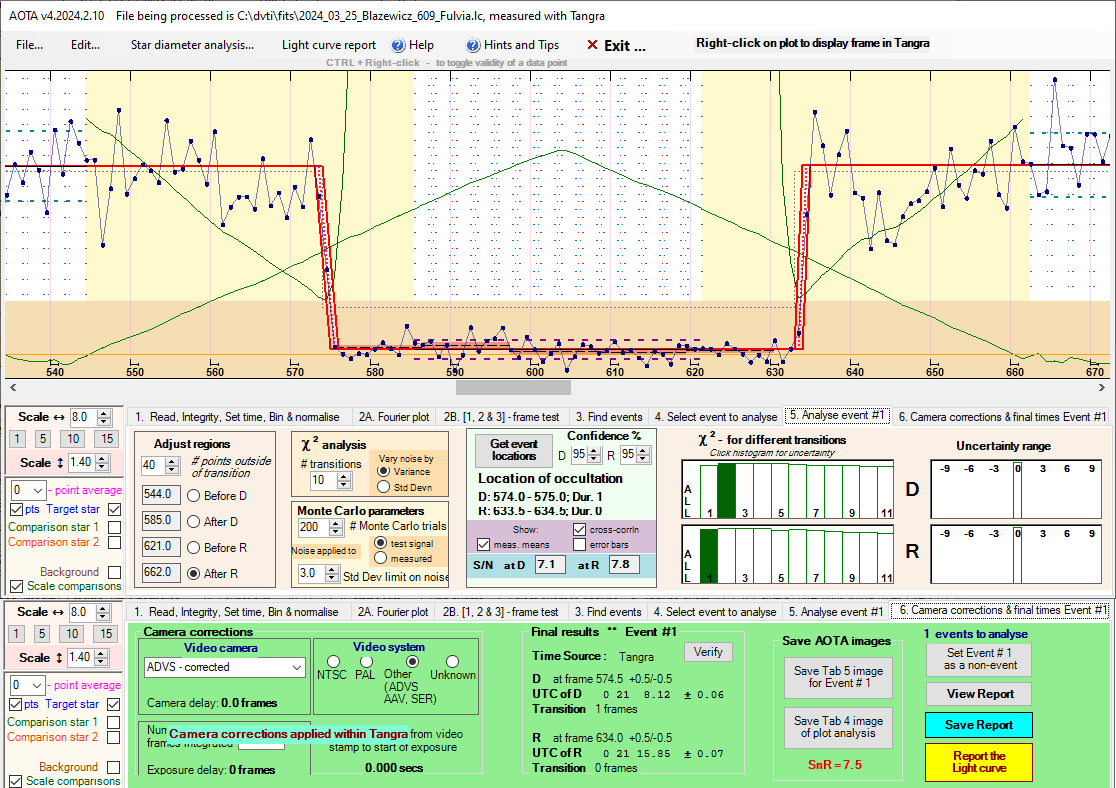
Task: Toggle upper Background checkbox
Action: [x=115, y=572]
